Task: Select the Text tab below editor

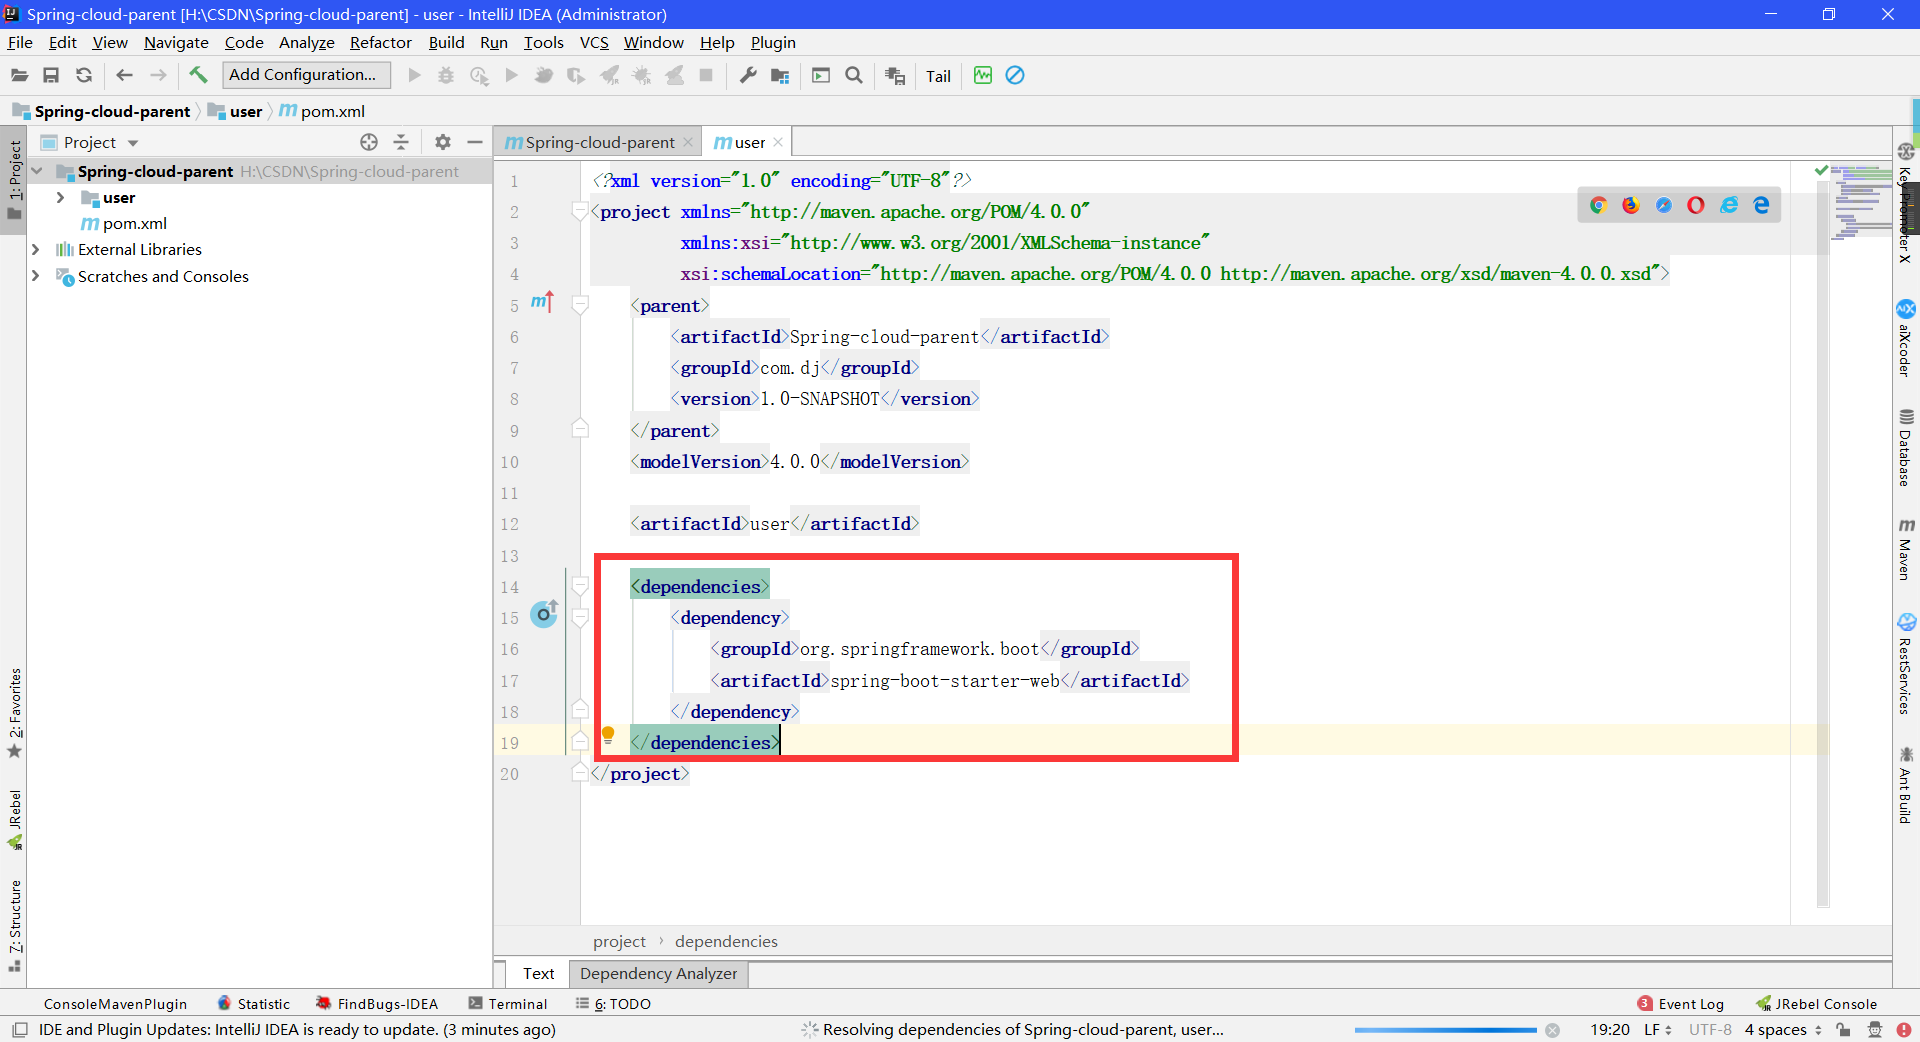Action: 538,973
